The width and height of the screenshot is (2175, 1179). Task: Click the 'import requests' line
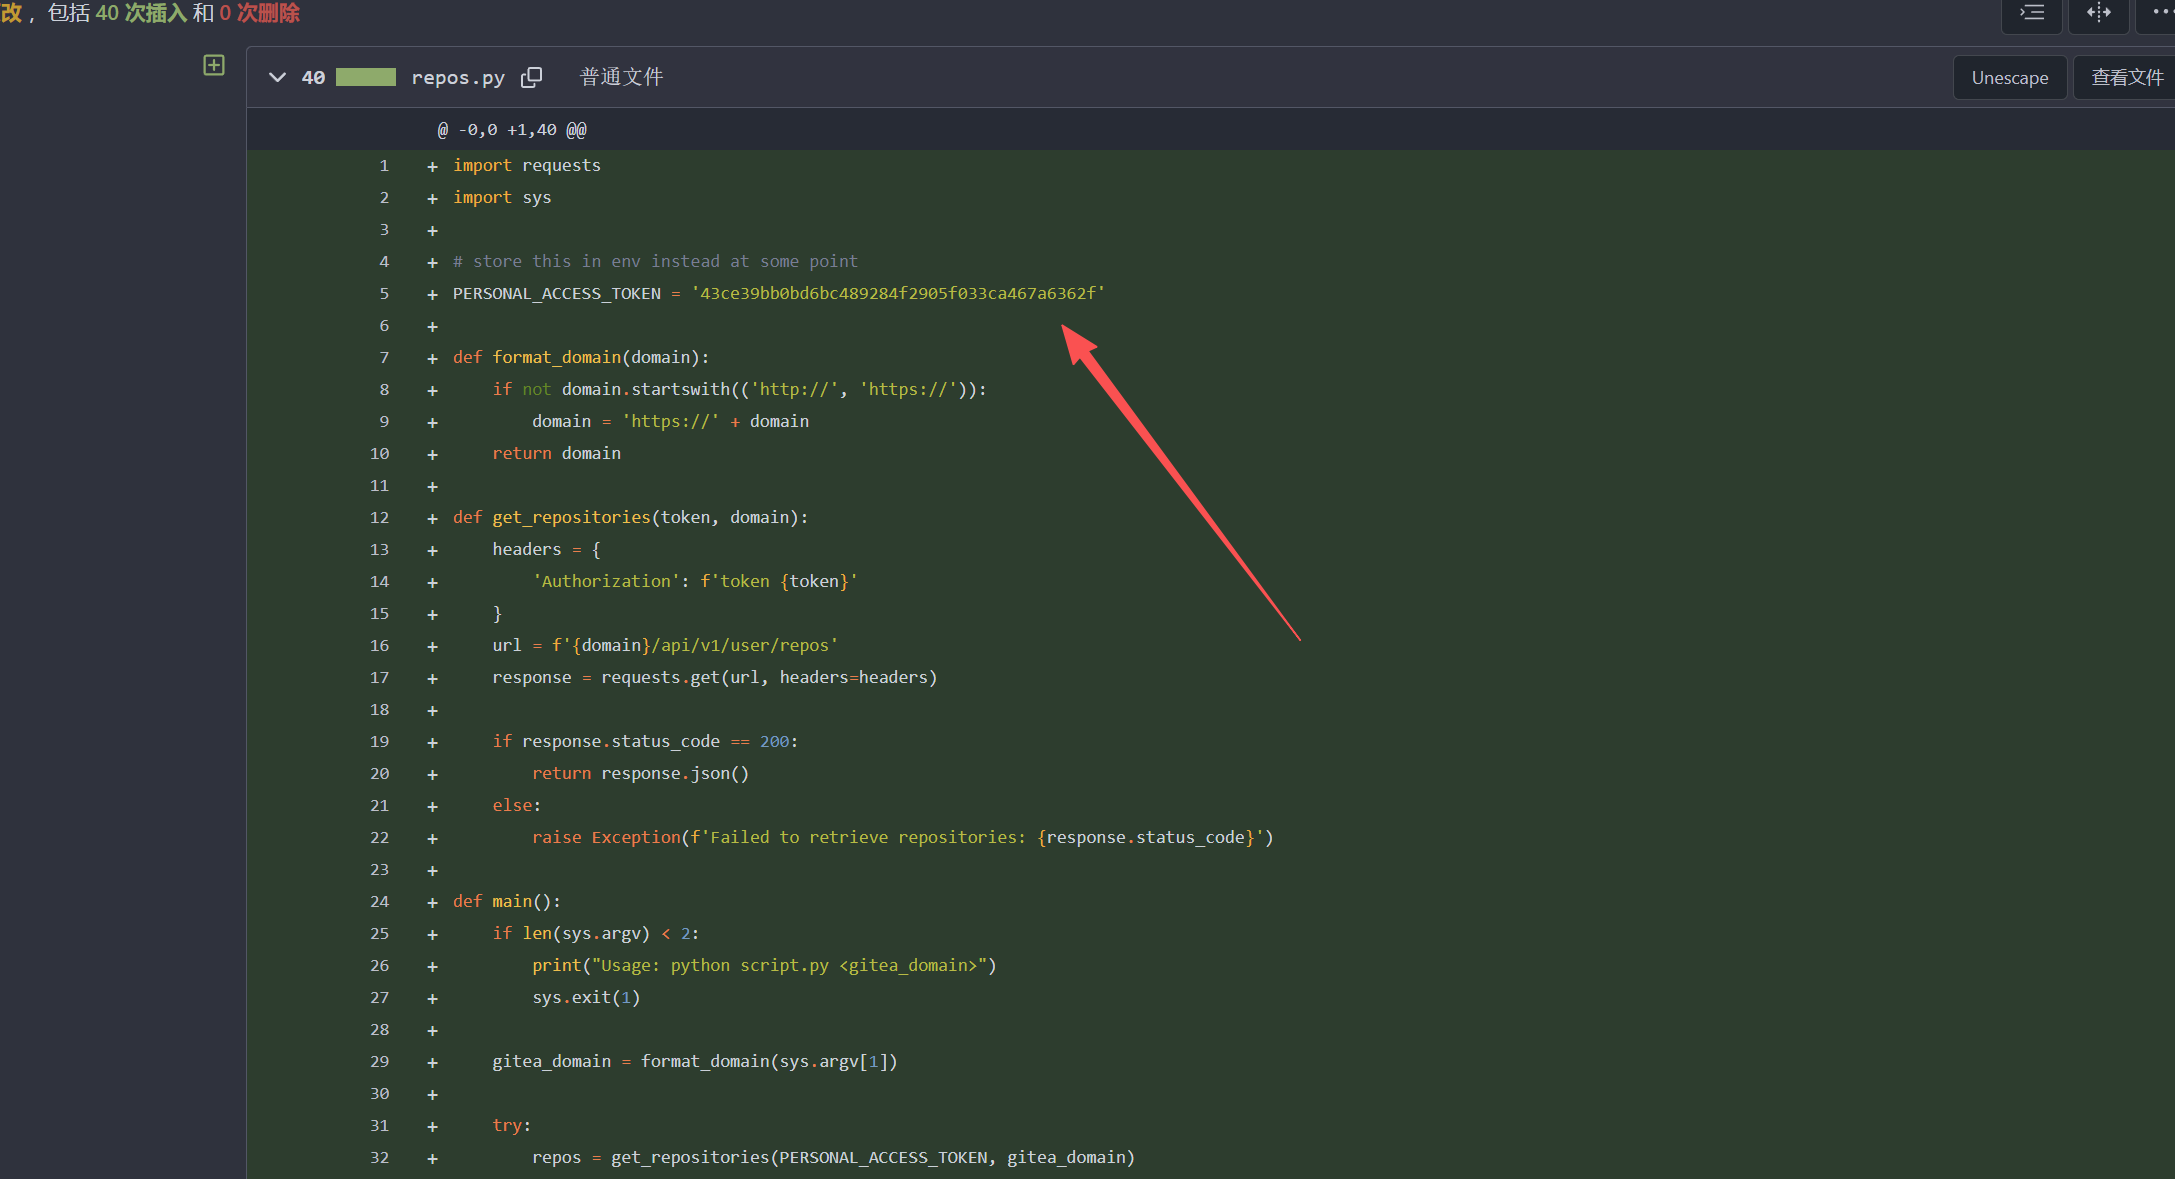(527, 165)
